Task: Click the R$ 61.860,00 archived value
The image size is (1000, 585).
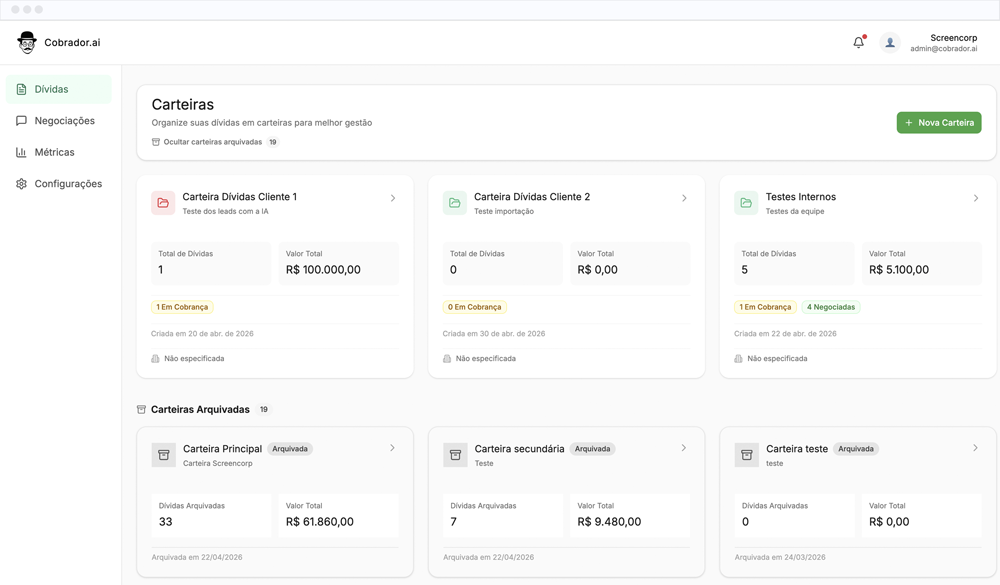Action: click(320, 522)
